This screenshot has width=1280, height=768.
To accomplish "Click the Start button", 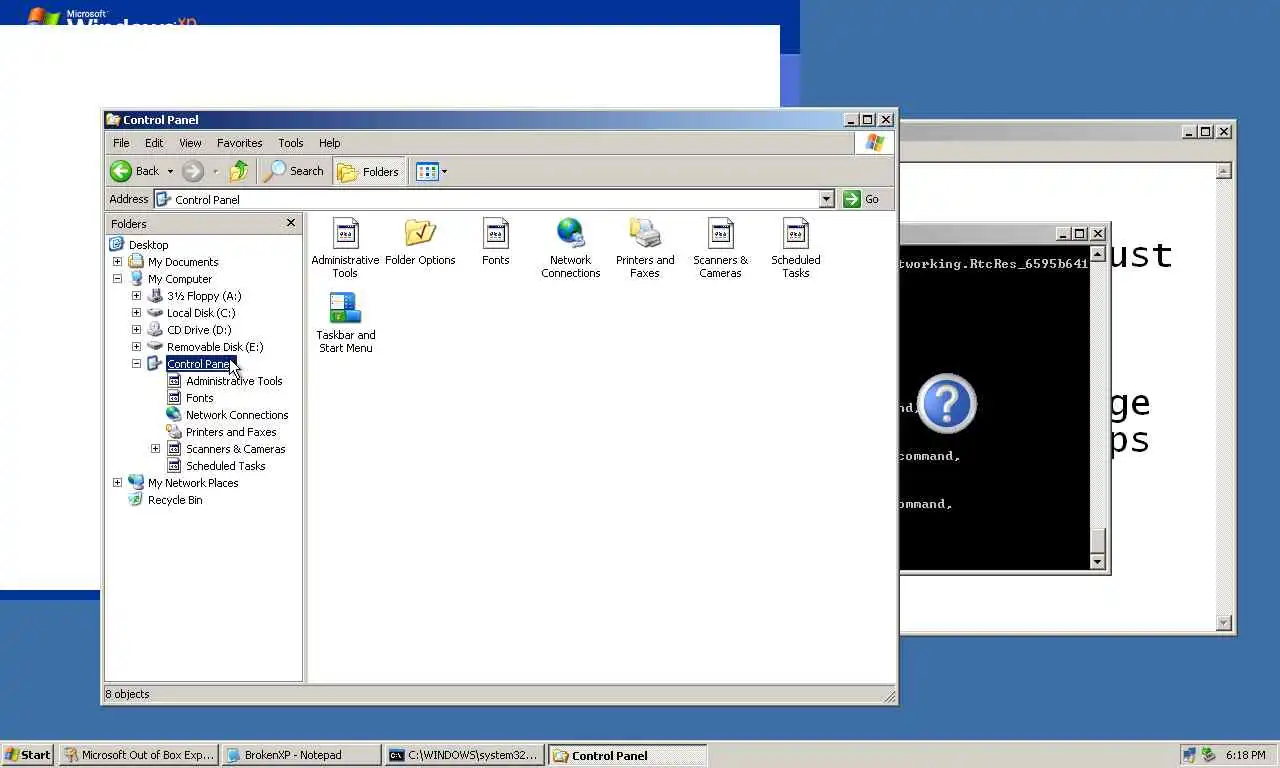I will coord(27,755).
